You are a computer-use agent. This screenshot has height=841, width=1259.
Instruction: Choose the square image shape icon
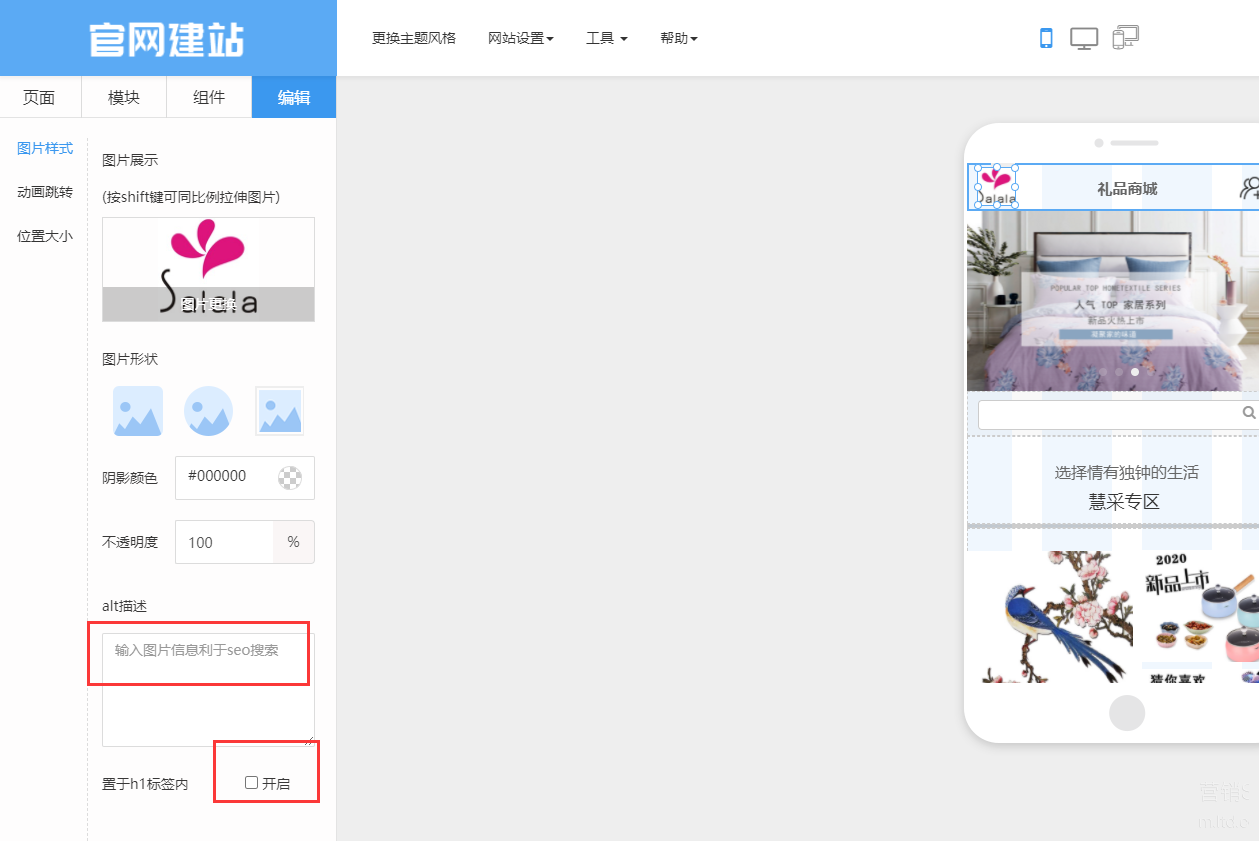pos(138,411)
